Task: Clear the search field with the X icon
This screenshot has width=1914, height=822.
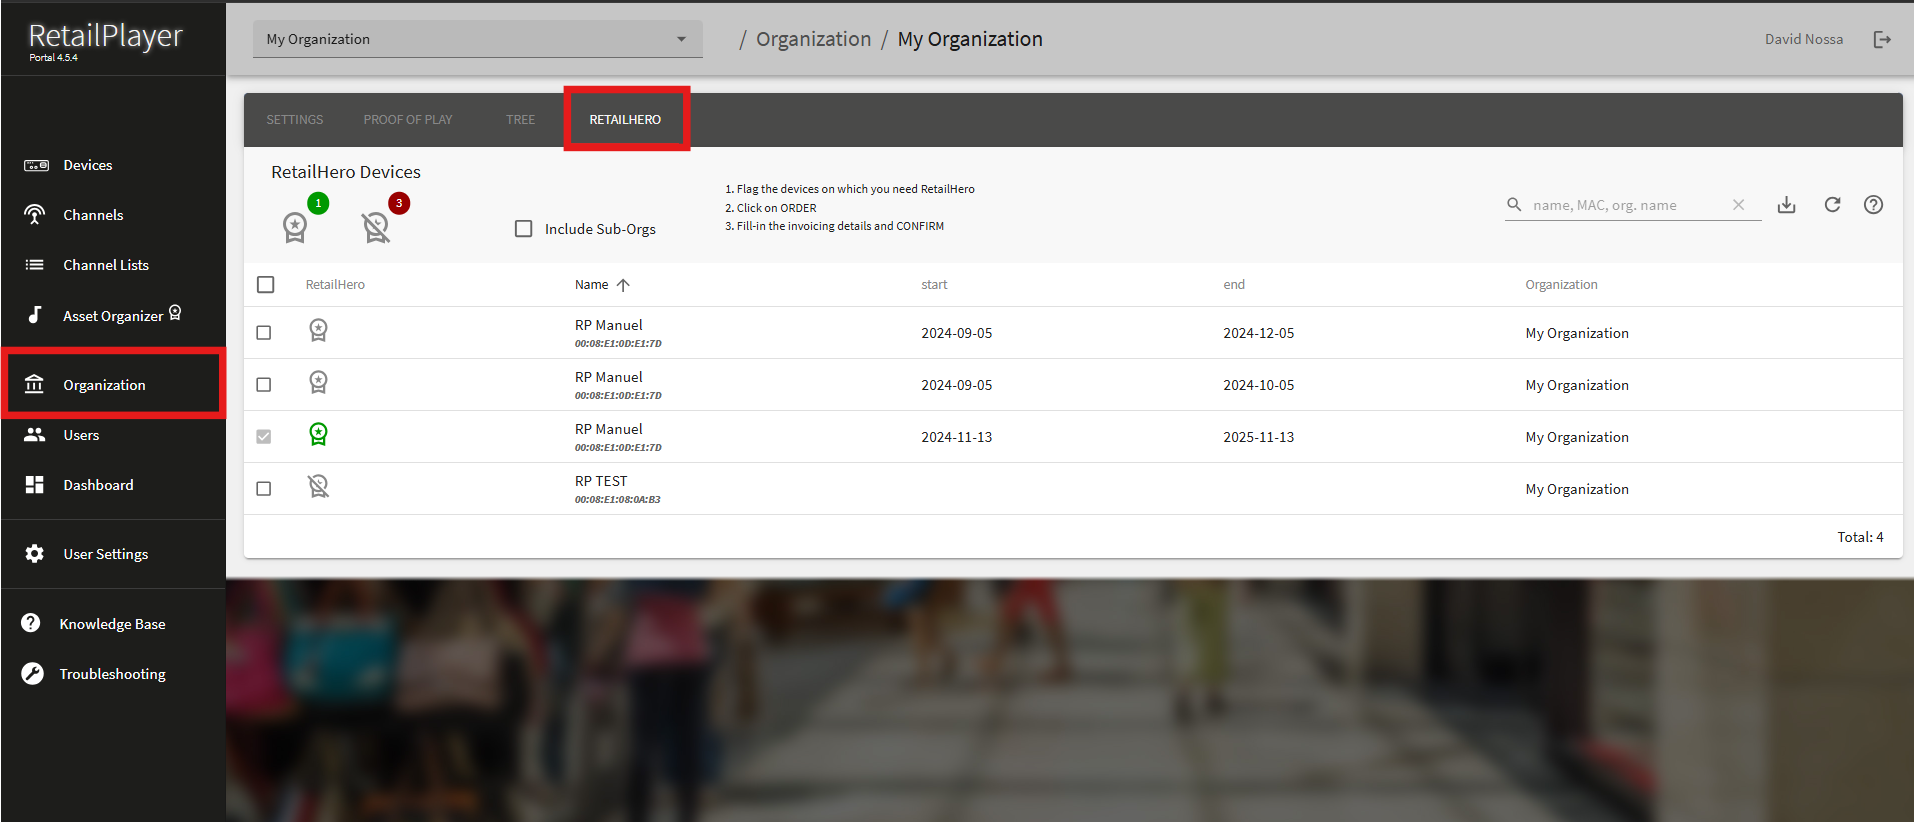Action: tap(1738, 205)
